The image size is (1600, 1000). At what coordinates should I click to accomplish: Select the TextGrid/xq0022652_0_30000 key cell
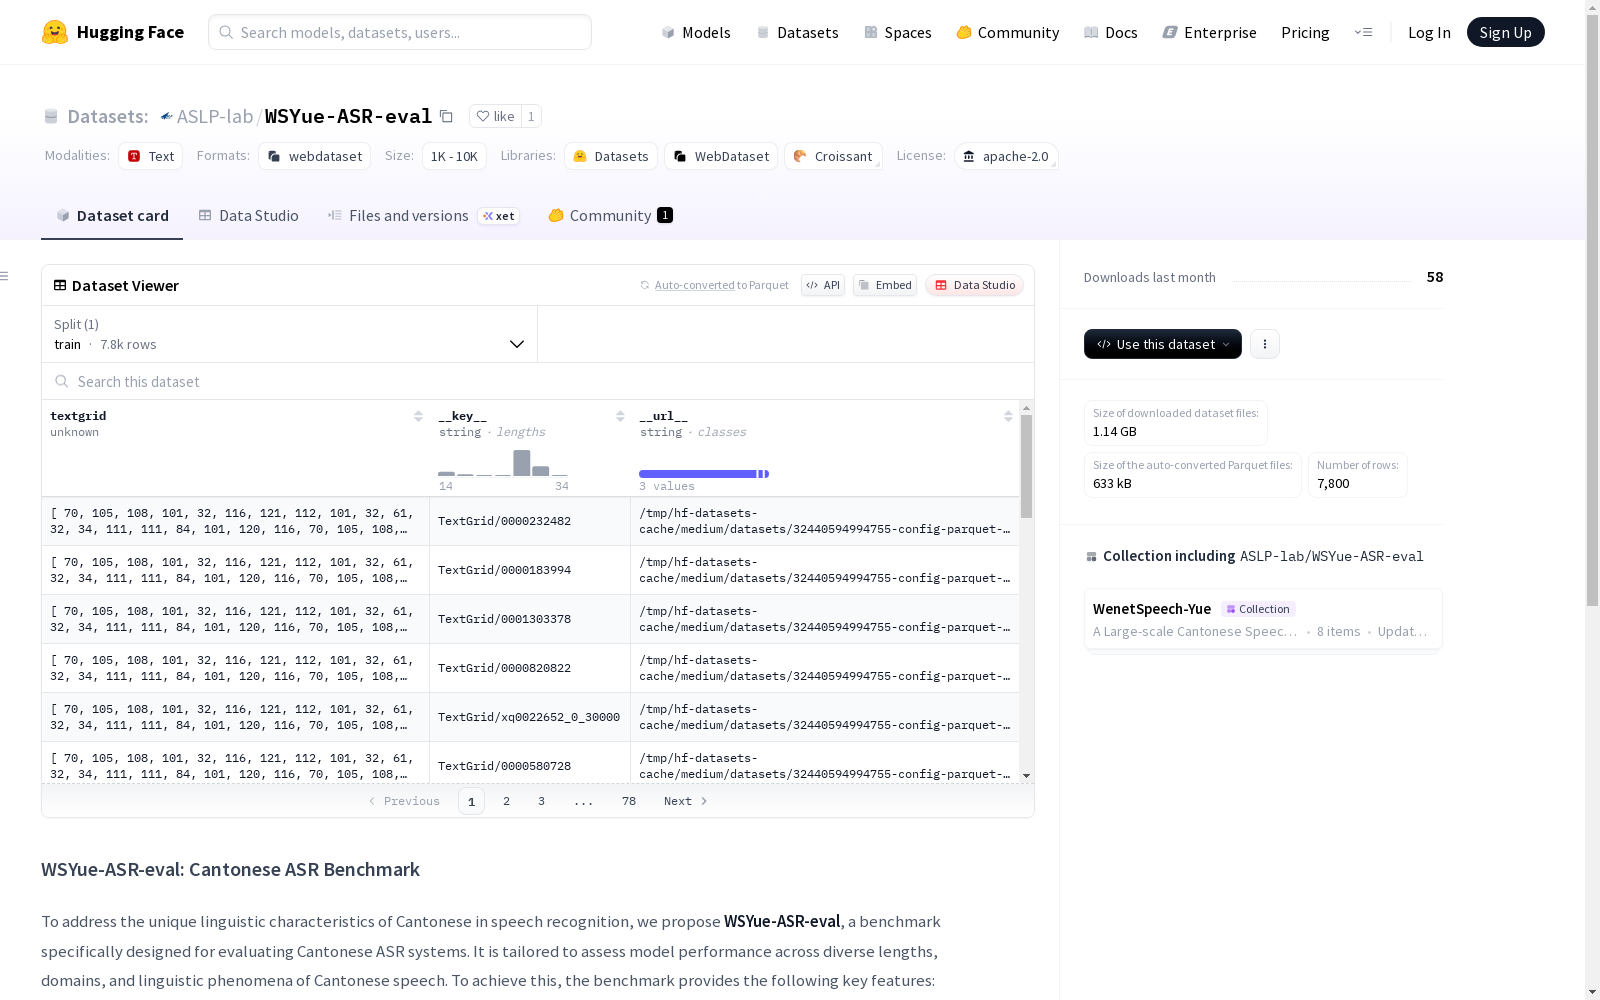(530, 717)
